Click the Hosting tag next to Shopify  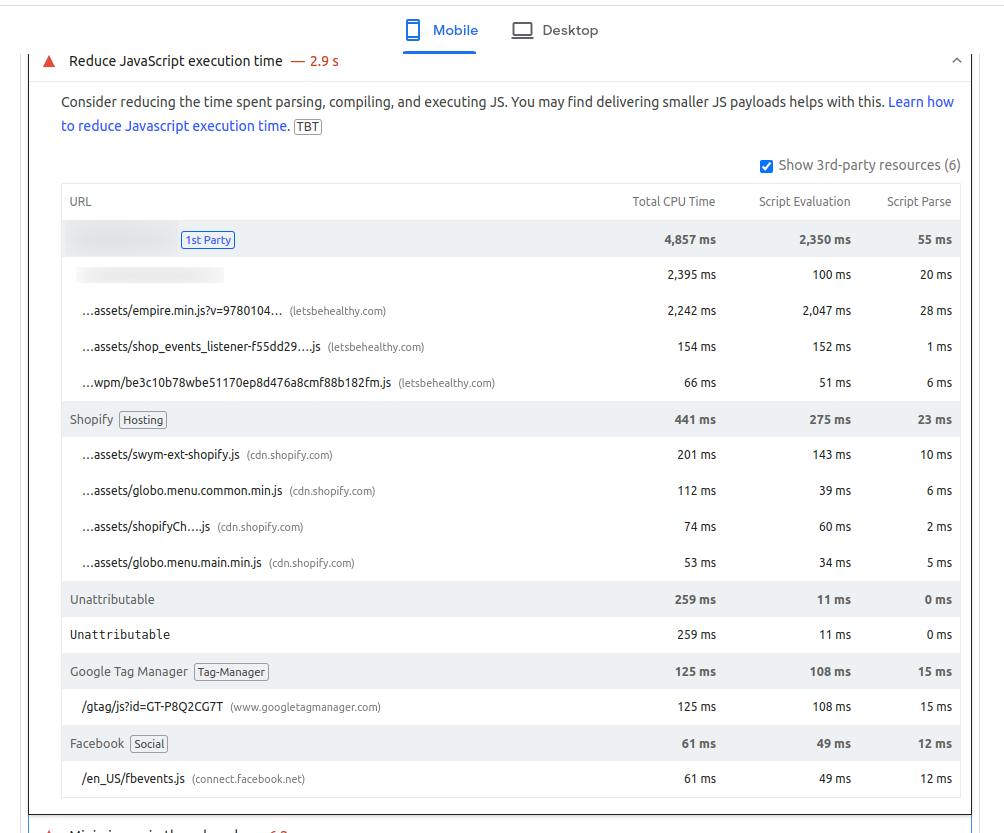(143, 420)
